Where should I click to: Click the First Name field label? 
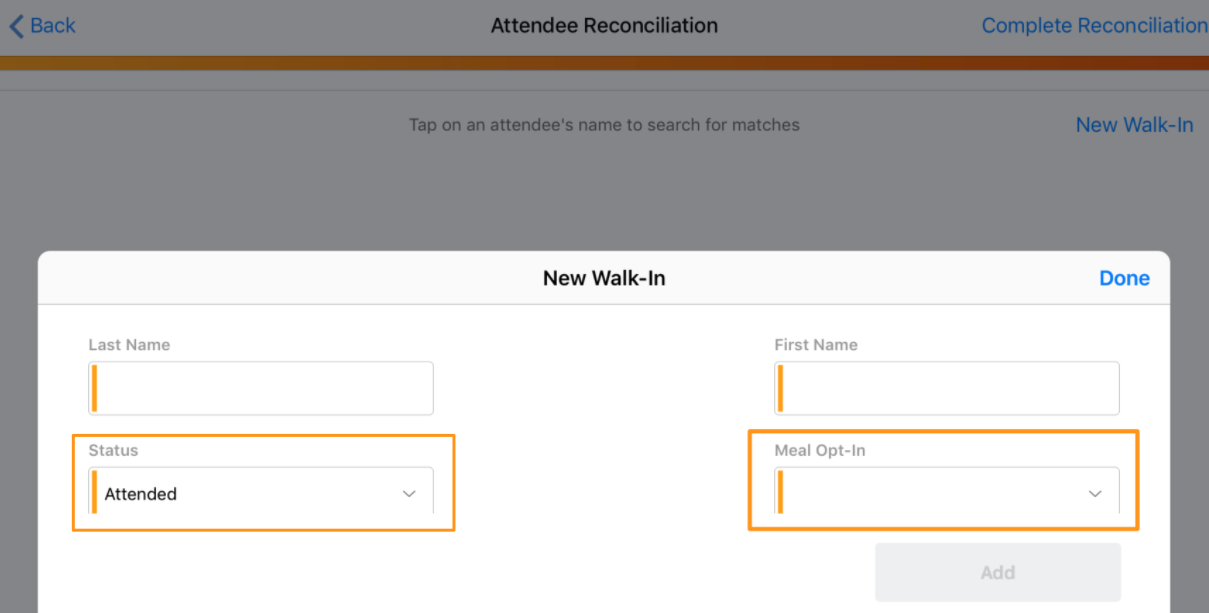coord(816,345)
